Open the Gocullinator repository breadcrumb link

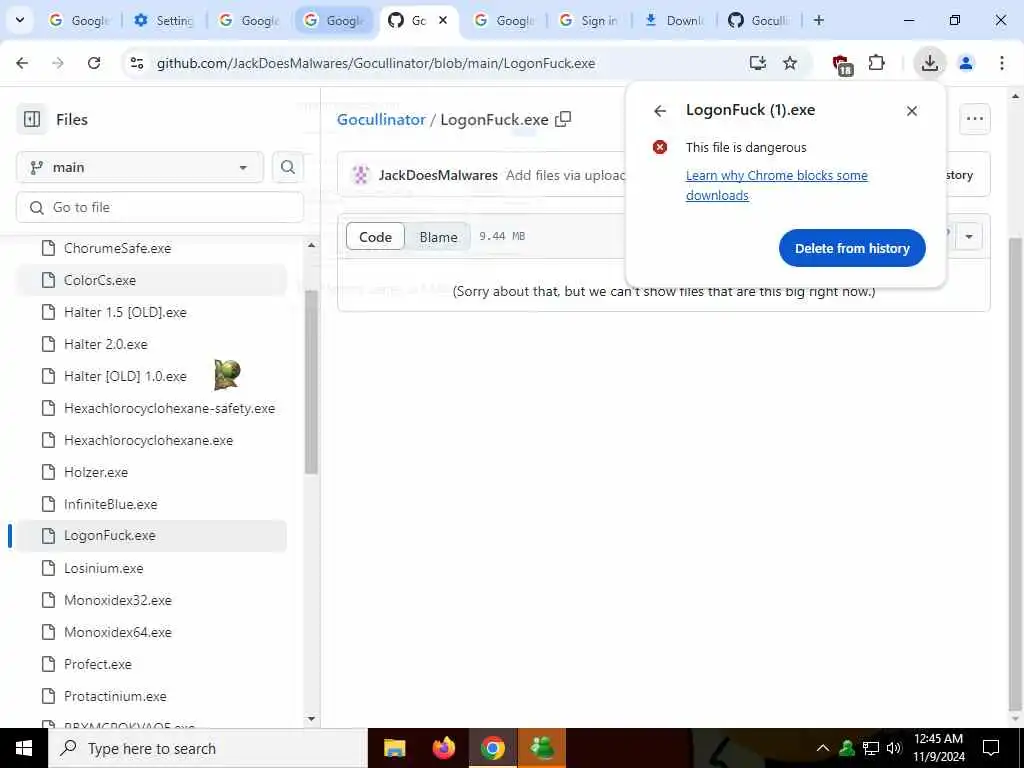381,120
